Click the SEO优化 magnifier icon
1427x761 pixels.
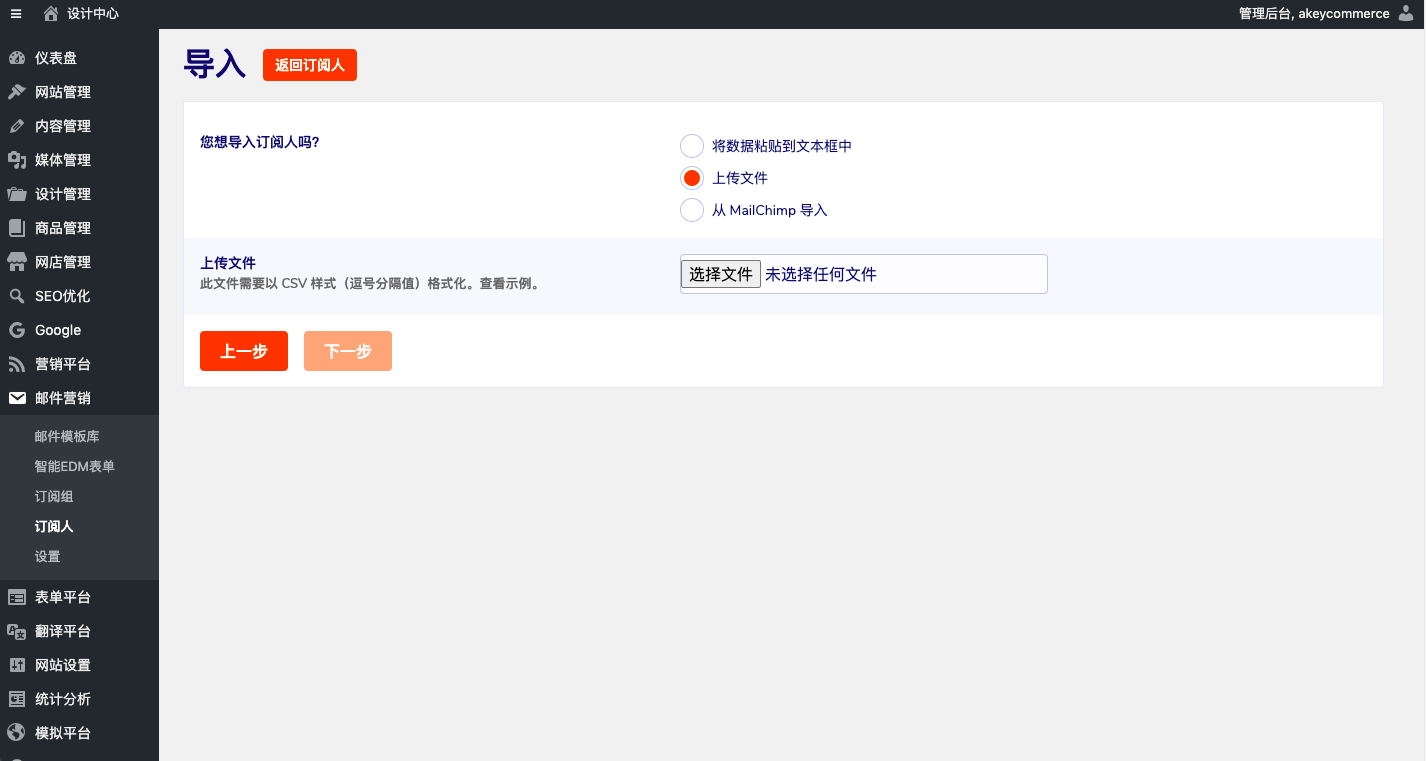17,296
